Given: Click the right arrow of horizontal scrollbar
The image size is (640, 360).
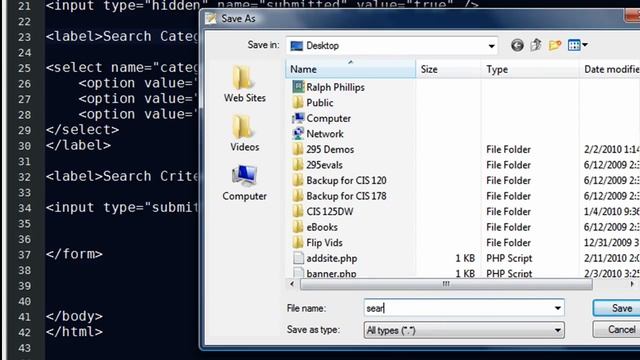Looking at the screenshot, I should pos(632,284).
